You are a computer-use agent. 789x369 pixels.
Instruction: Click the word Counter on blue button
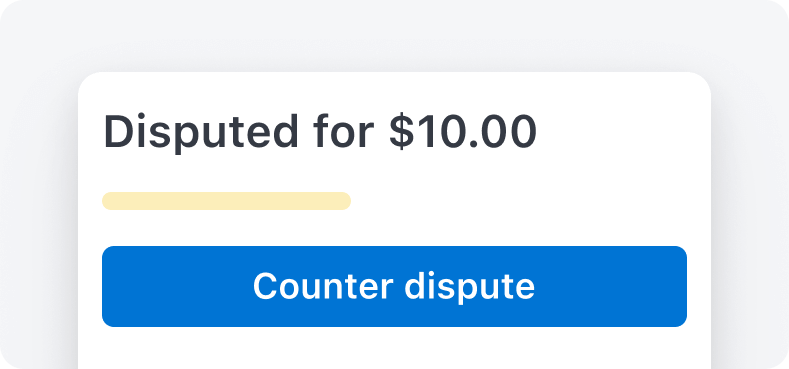323,285
